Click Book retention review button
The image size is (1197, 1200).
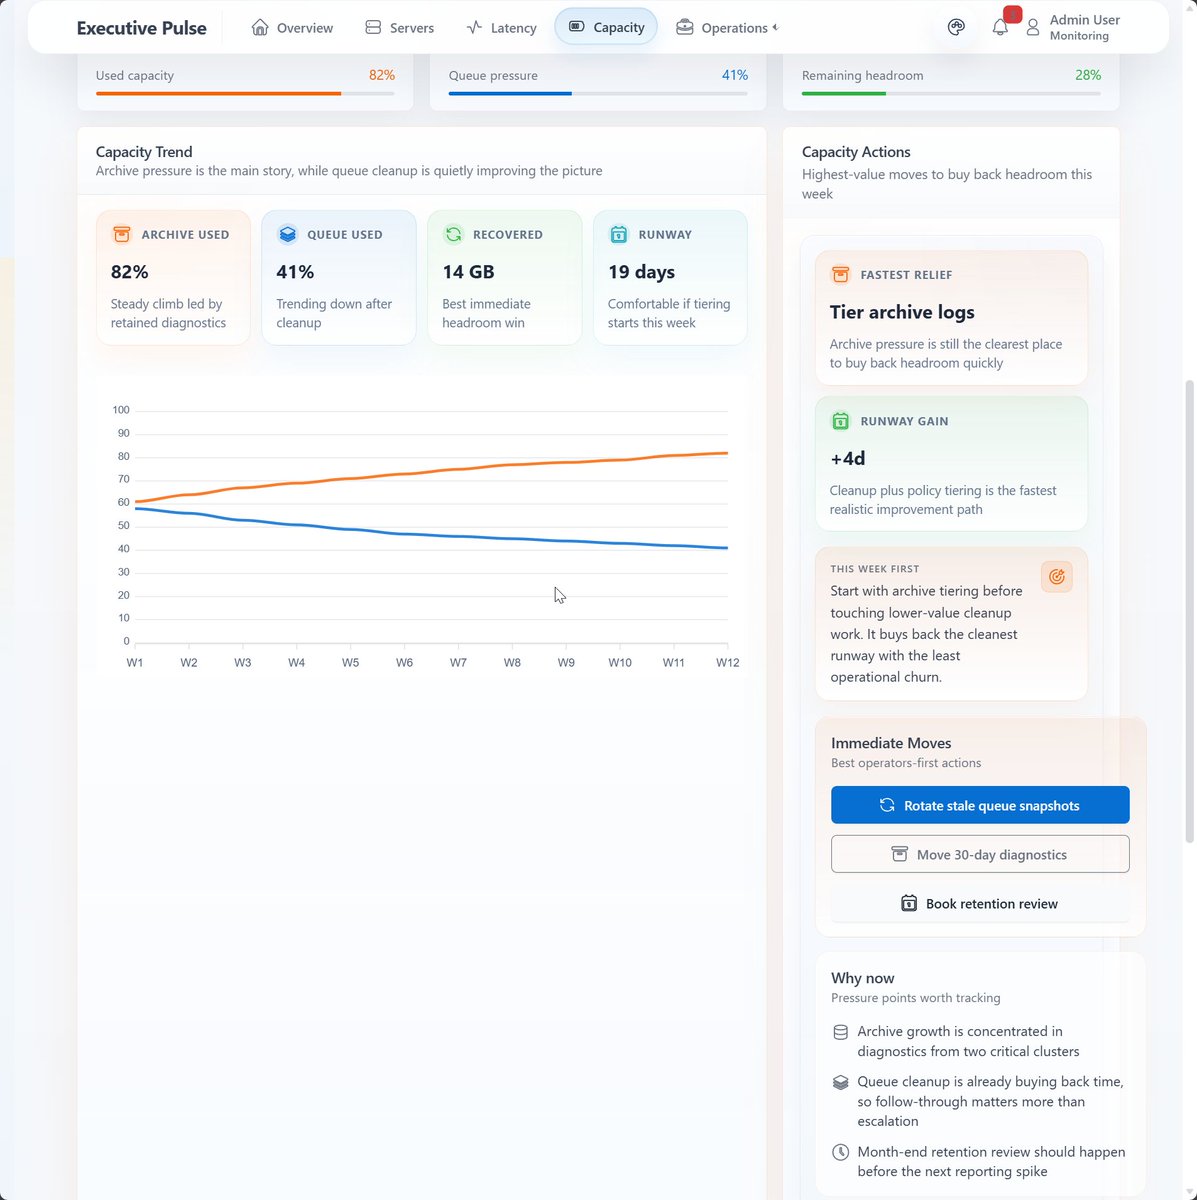pos(980,903)
